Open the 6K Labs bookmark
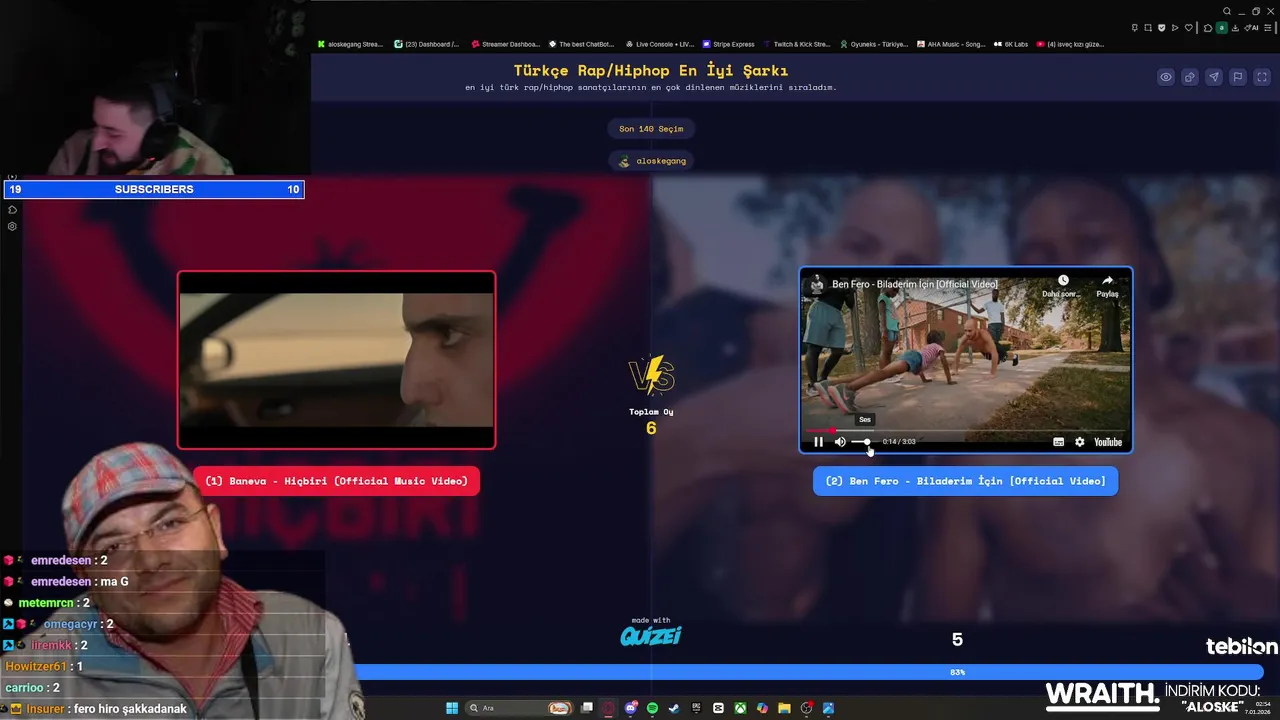The height and width of the screenshot is (720, 1280). pyautogui.click(x=1012, y=44)
